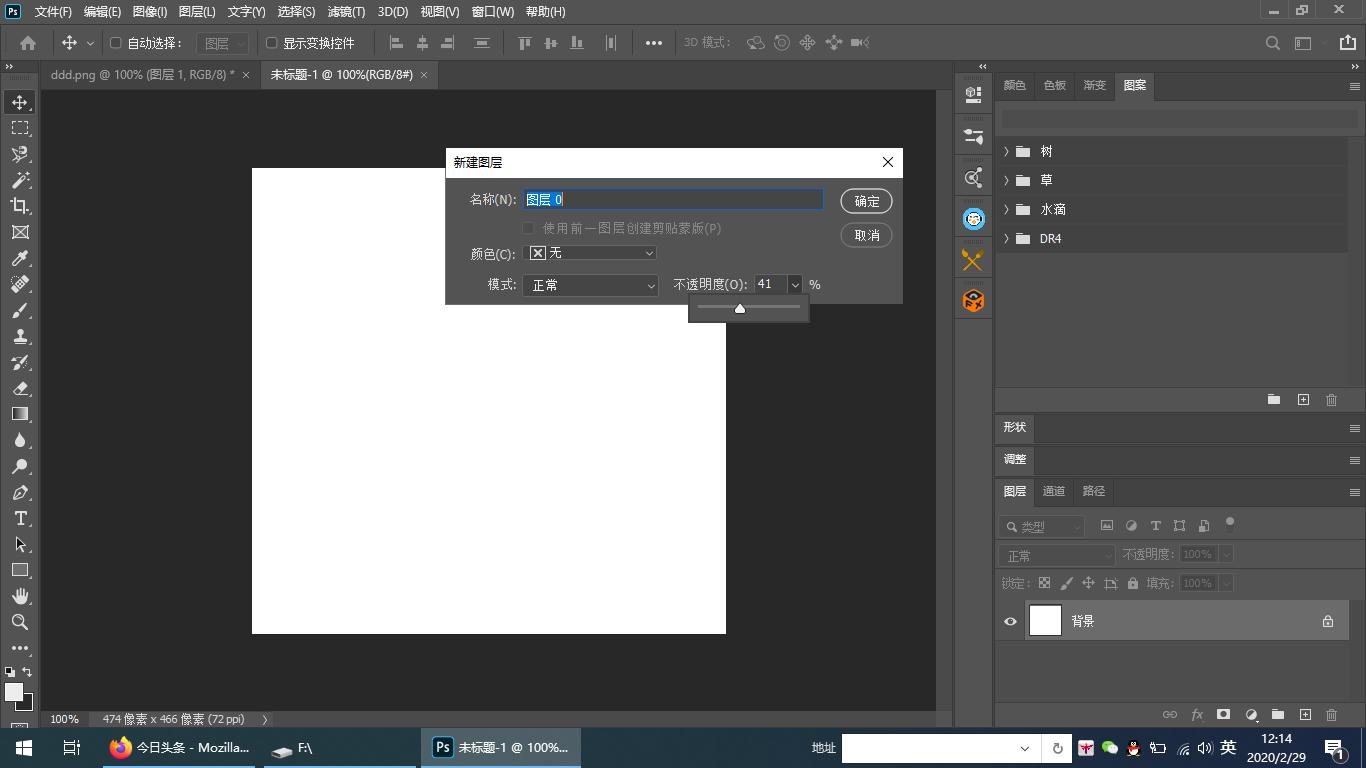Viewport: 1366px width, 768px height.
Task: Expand the 水滴 pattern folder
Action: point(1006,209)
